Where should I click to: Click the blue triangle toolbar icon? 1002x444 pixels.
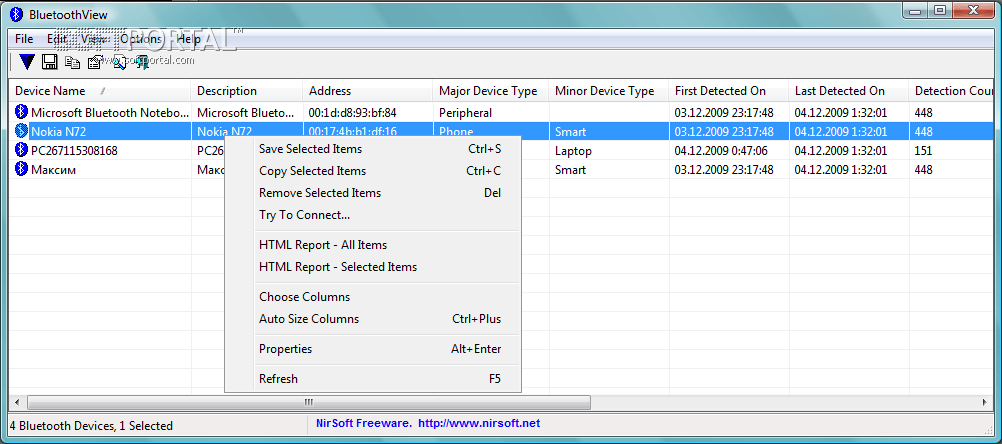tap(27, 62)
